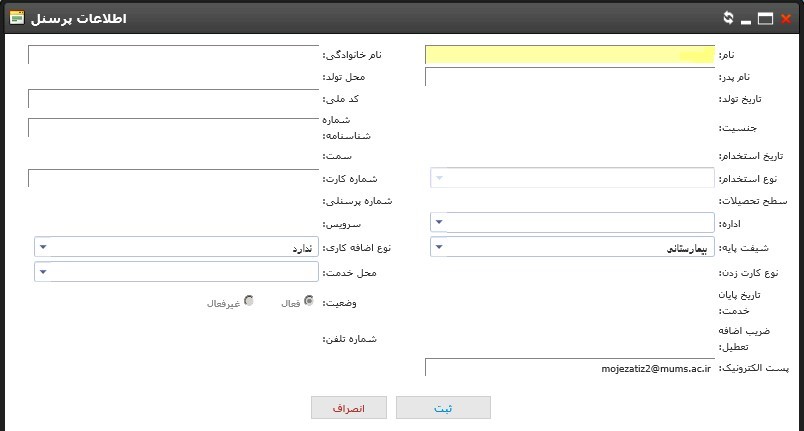
Task: Click the yellow نام input field
Action: point(570,55)
